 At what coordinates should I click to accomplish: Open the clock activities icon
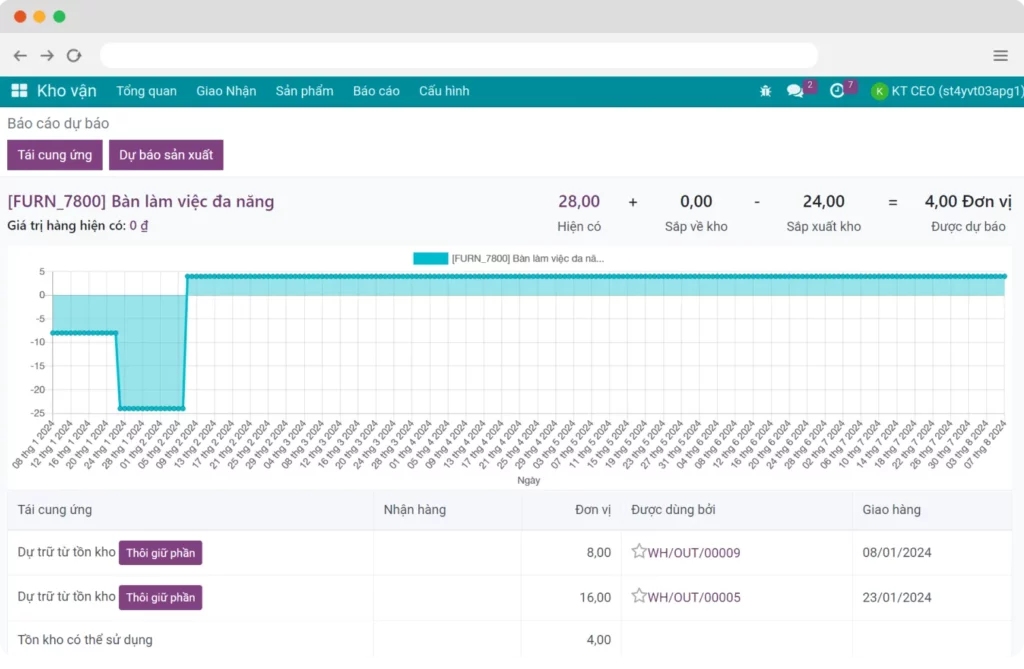pos(837,91)
